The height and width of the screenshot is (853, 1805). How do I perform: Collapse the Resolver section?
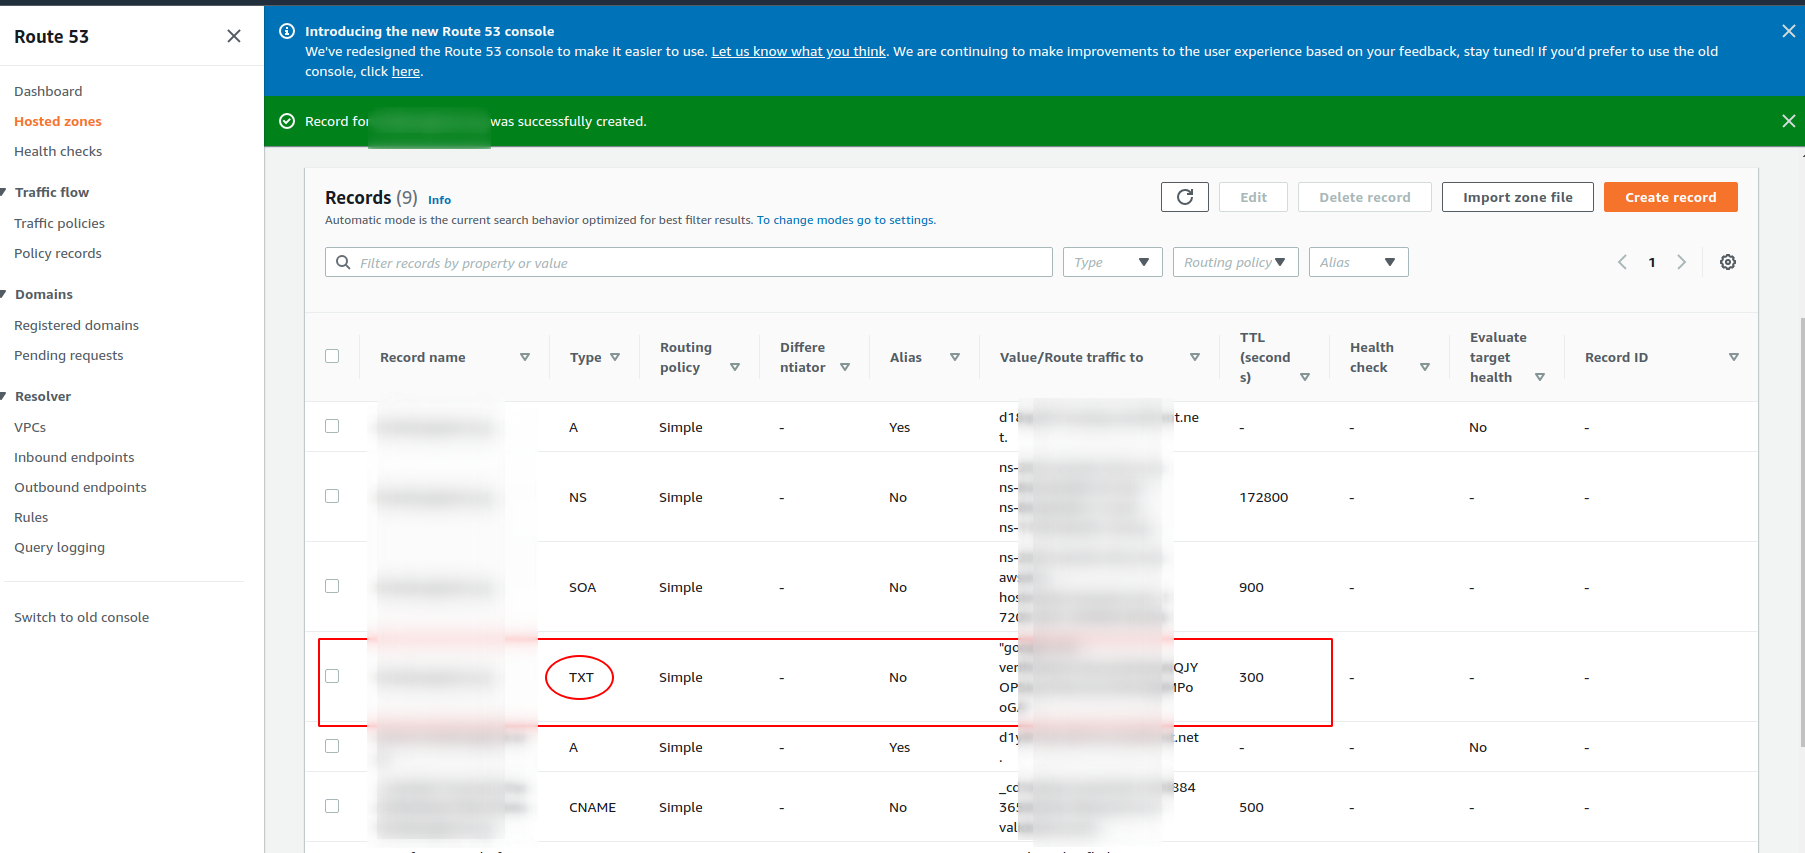pyautogui.click(x=4, y=396)
